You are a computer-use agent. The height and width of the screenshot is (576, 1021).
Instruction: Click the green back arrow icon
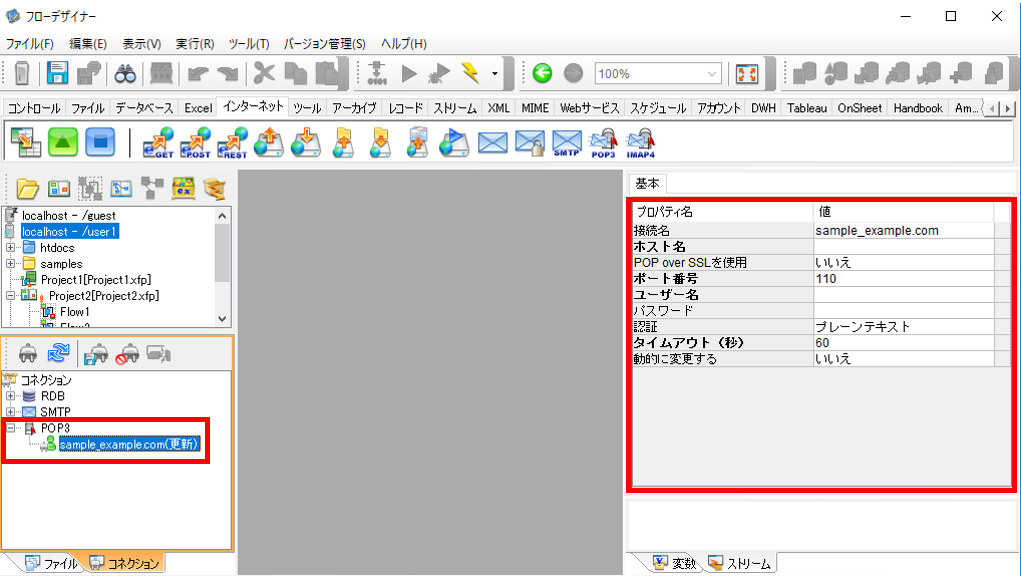tap(542, 73)
